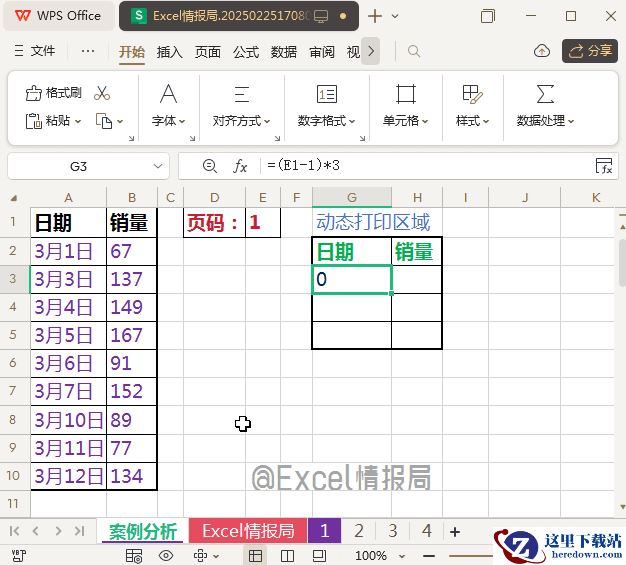The width and height of the screenshot is (626, 565).
Task: Open clipboard group dialog launcher
Action: pyautogui.click(x=131, y=138)
